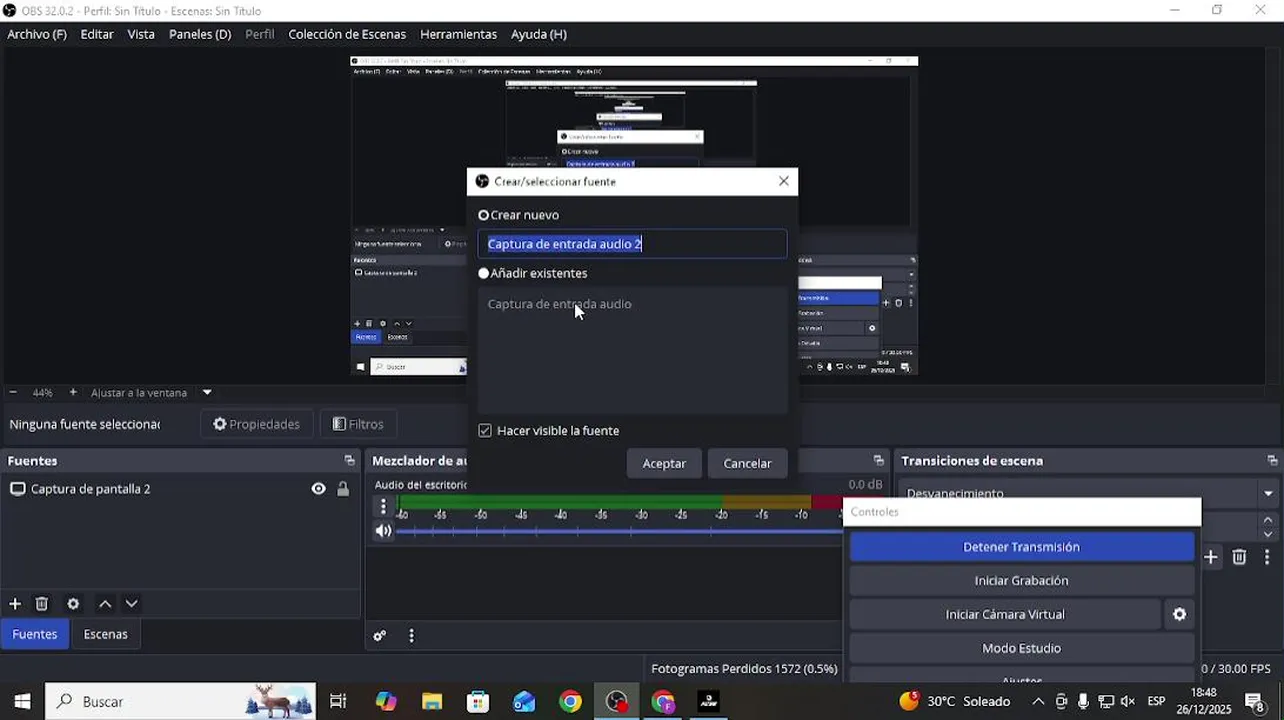Move source down with the down arrow icon

(131, 604)
